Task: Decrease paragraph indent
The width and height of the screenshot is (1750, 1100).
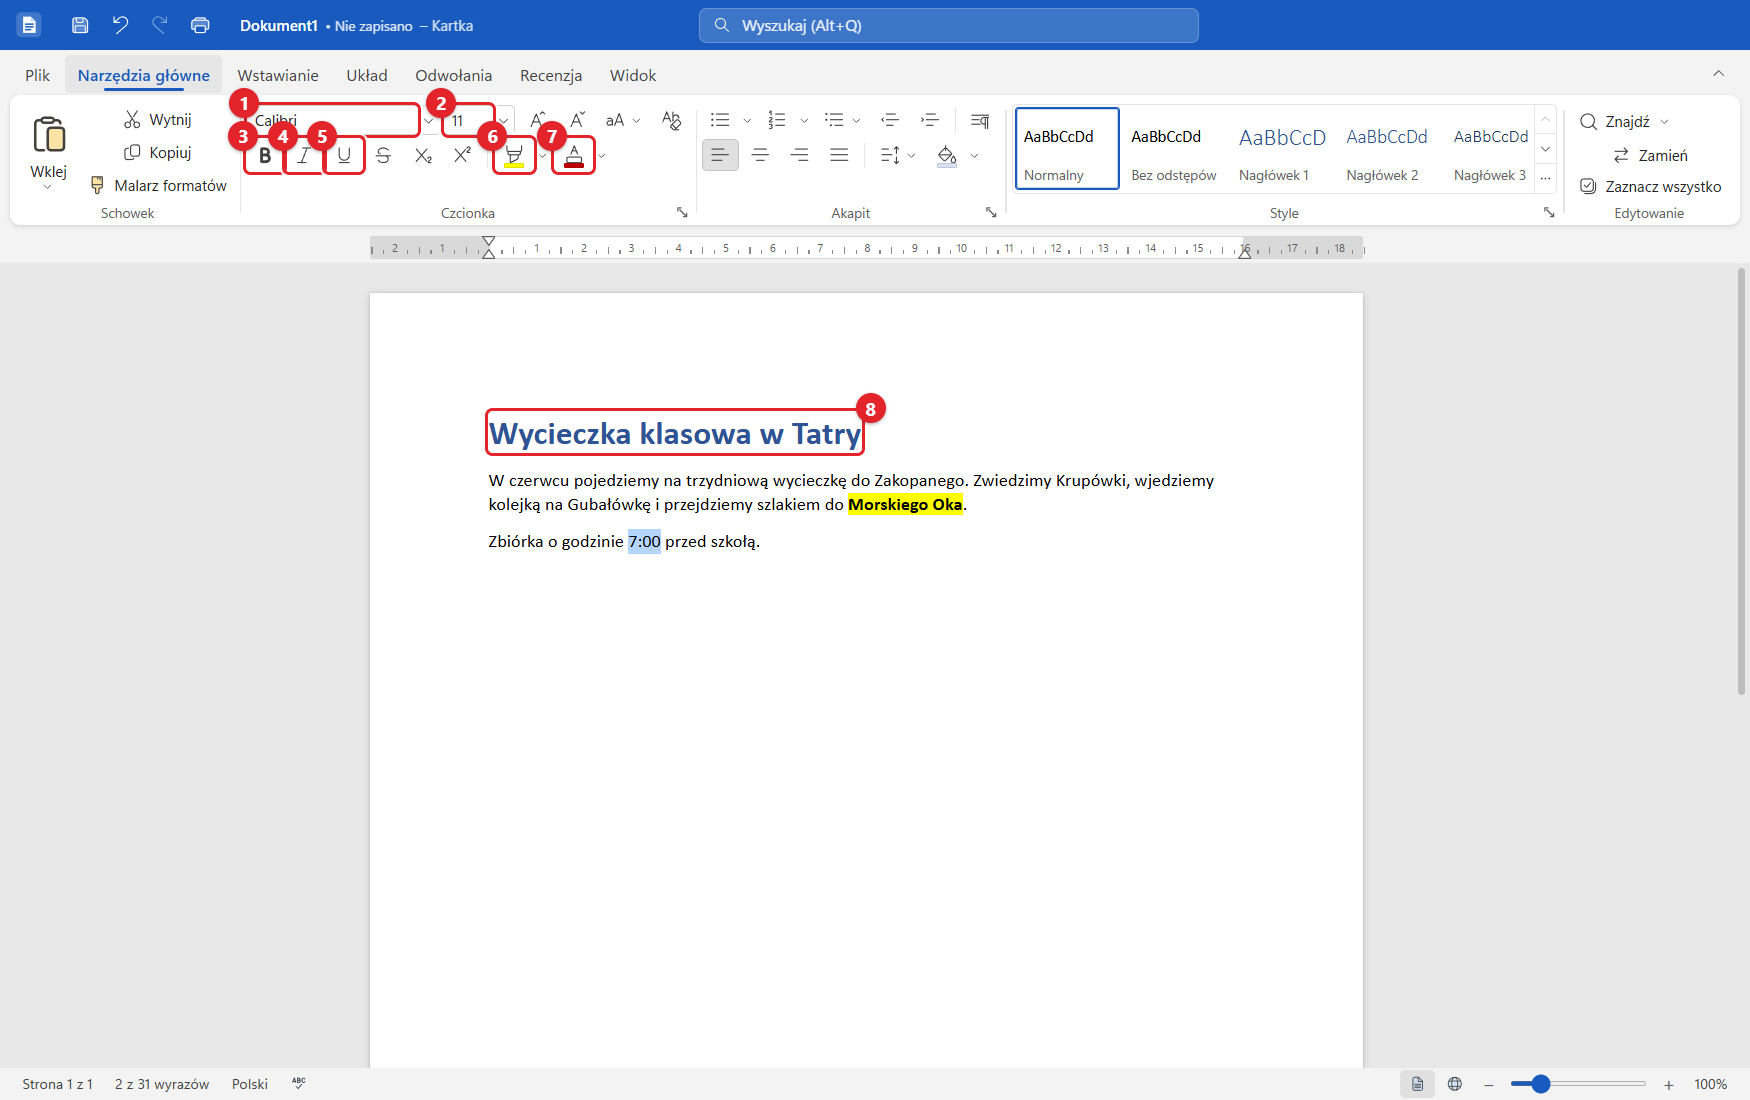Action: [890, 120]
